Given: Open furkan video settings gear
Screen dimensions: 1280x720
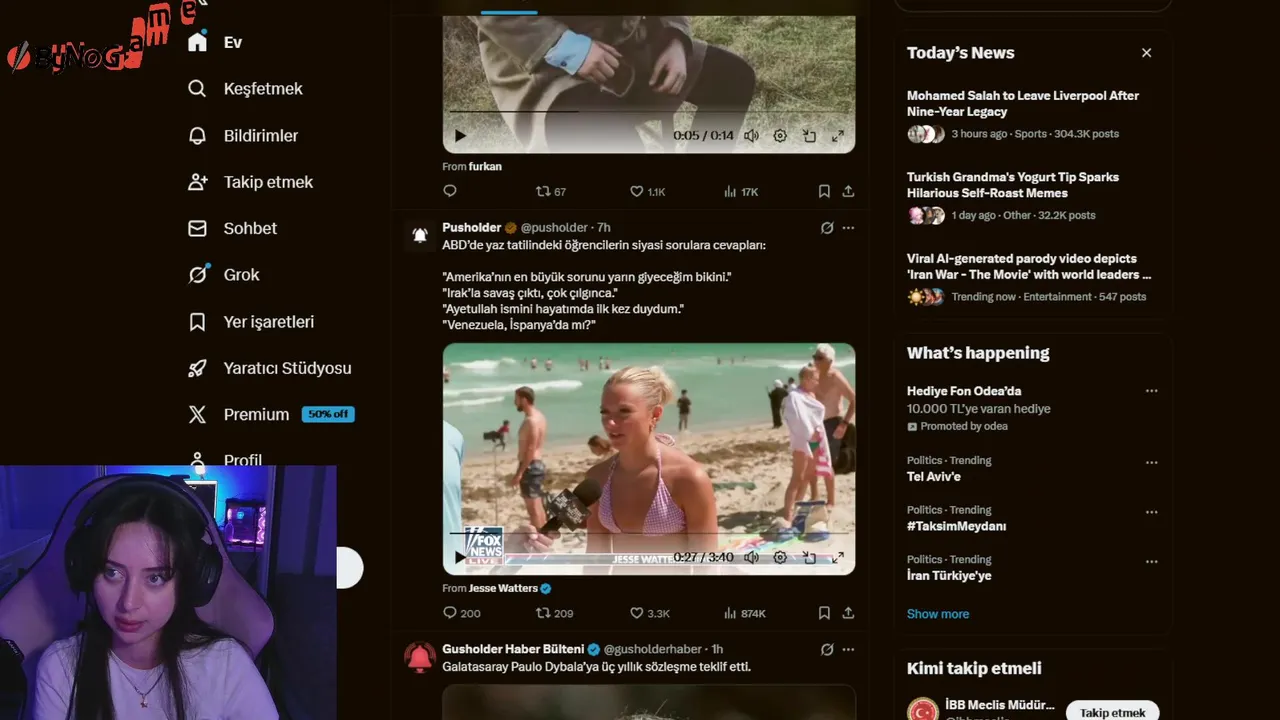Looking at the screenshot, I should coord(780,136).
